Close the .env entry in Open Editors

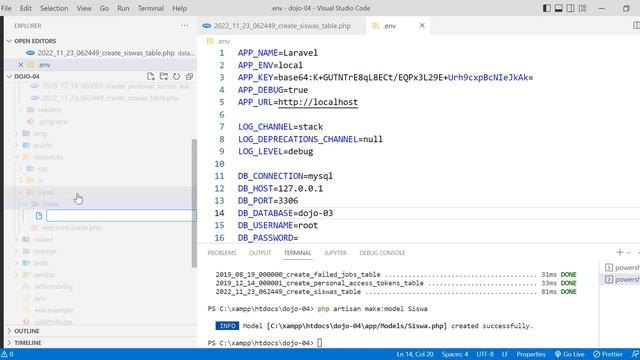point(20,64)
